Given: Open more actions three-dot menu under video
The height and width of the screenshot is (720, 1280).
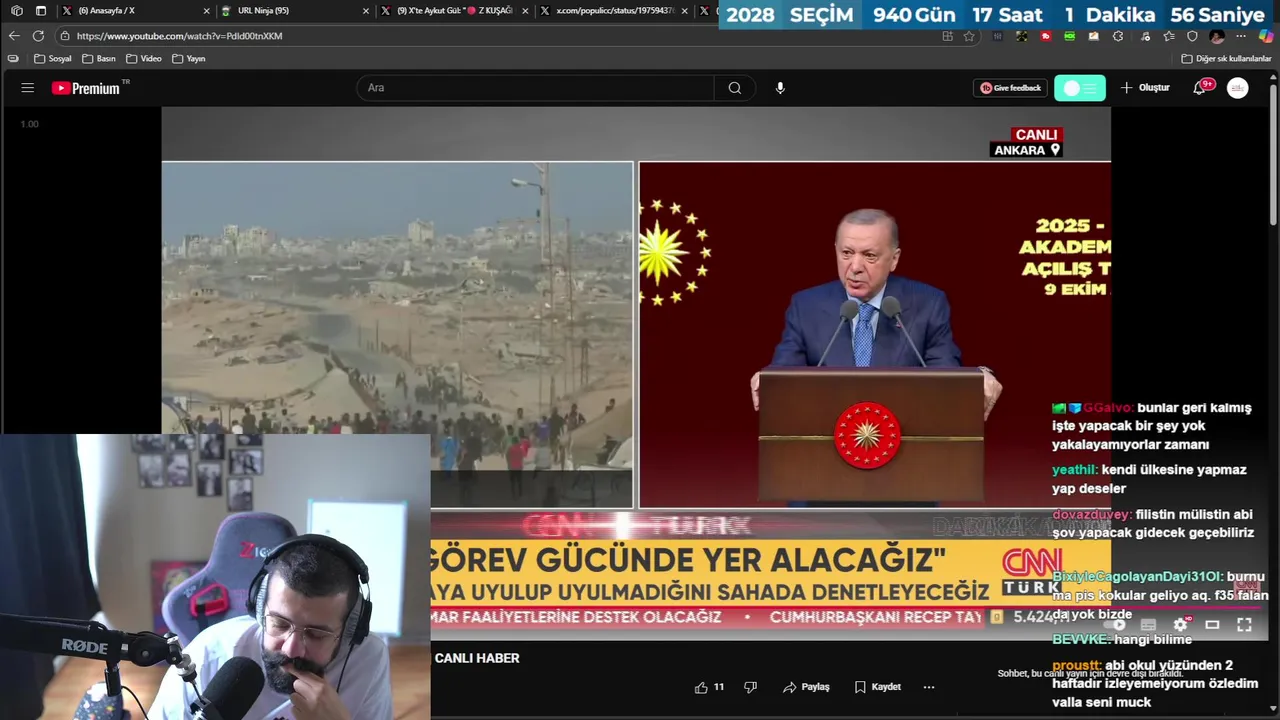Looking at the screenshot, I should (x=929, y=687).
